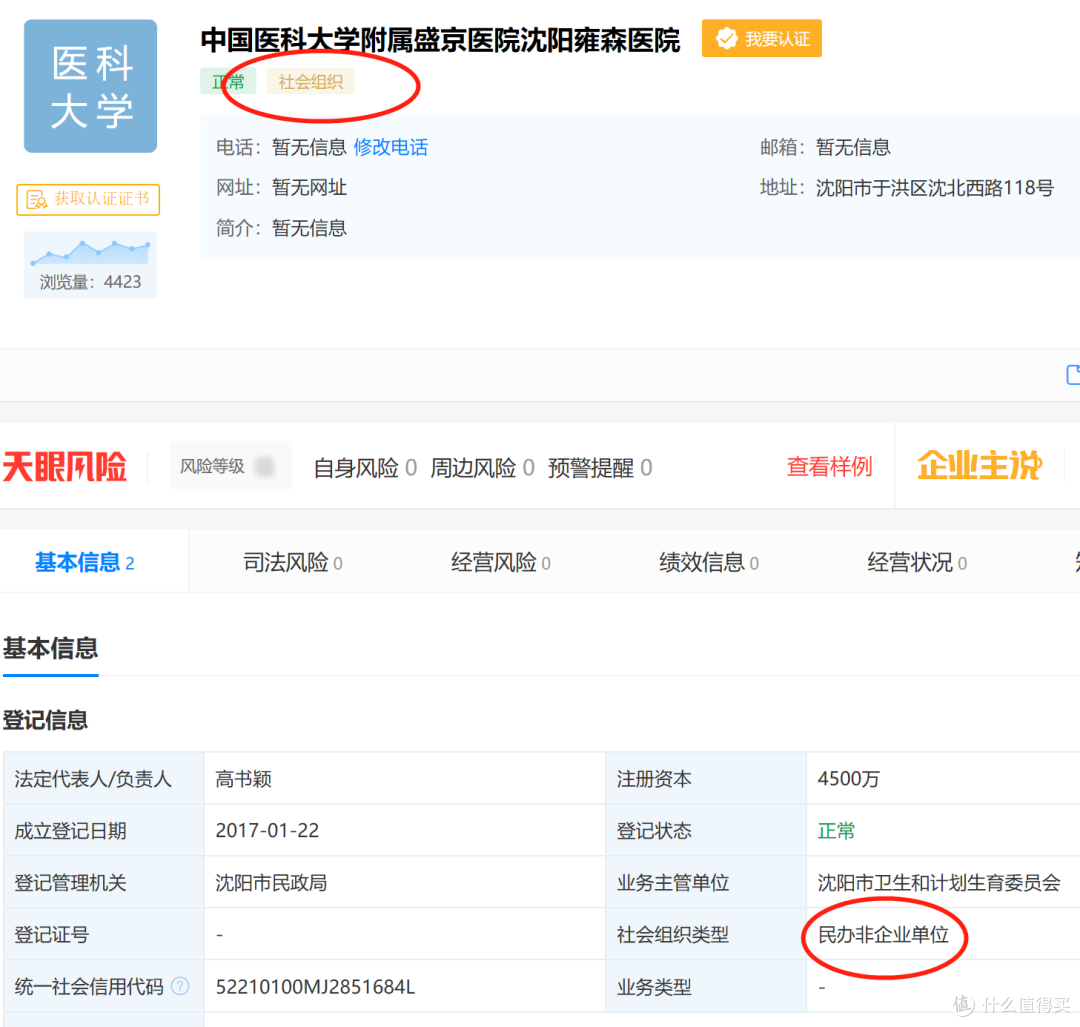Image resolution: width=1080 pixels, height=1027 pixels.
Task: Click the 修改电话 link
Action: (x=391, y=147)
